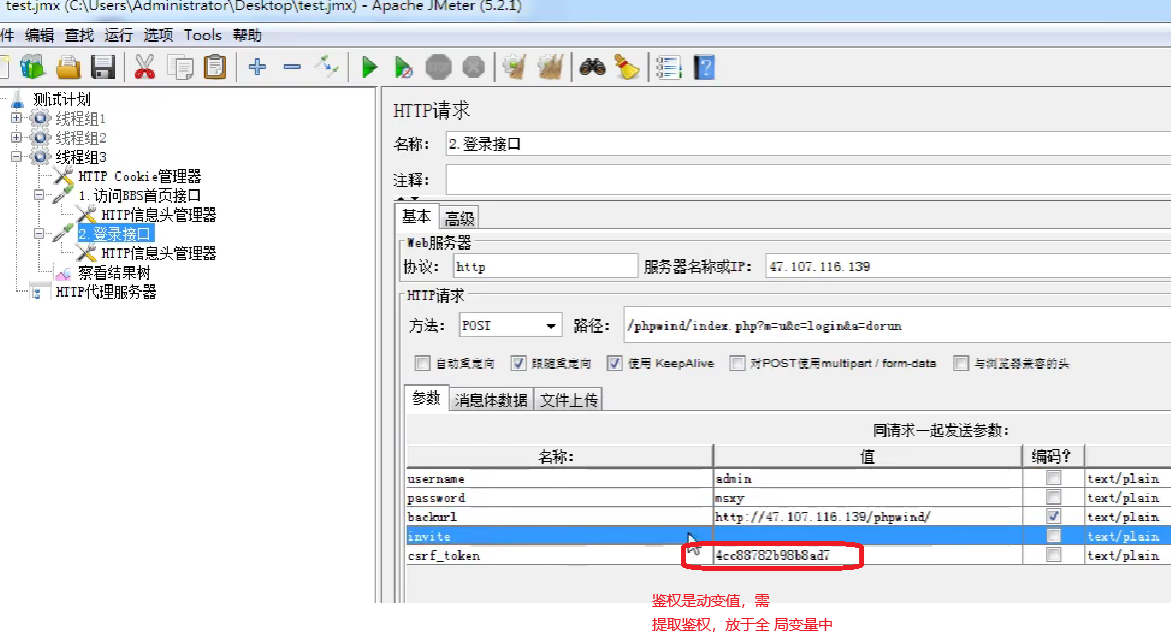Start the test with green play icon
The height and width of the screenshot is (634, 1171).
click(369, 67)
